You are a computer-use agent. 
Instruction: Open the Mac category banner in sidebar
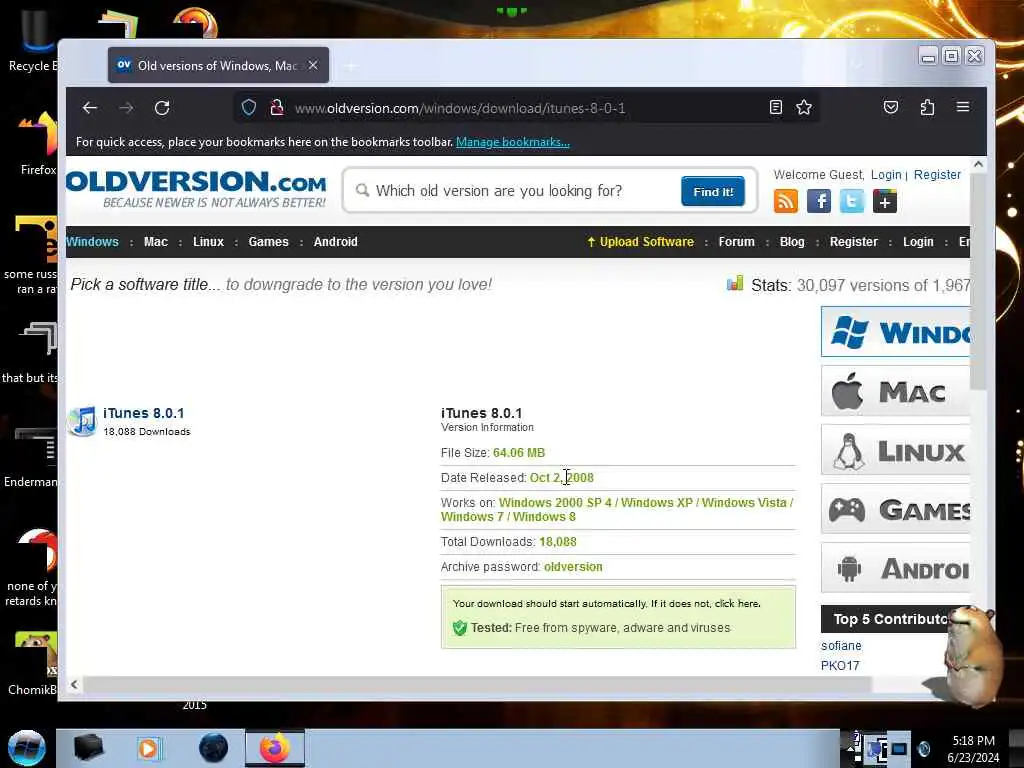[895, 391]
